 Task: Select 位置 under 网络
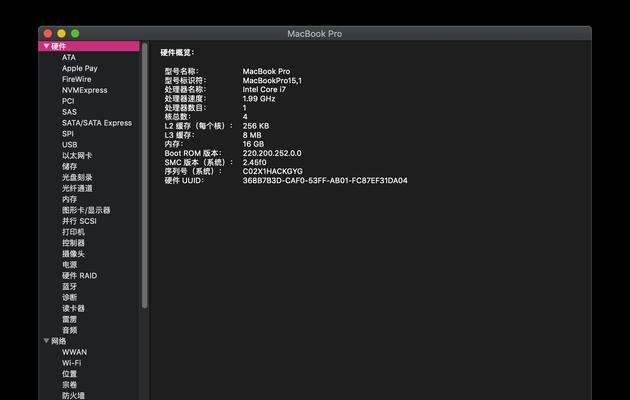[69, 373]
